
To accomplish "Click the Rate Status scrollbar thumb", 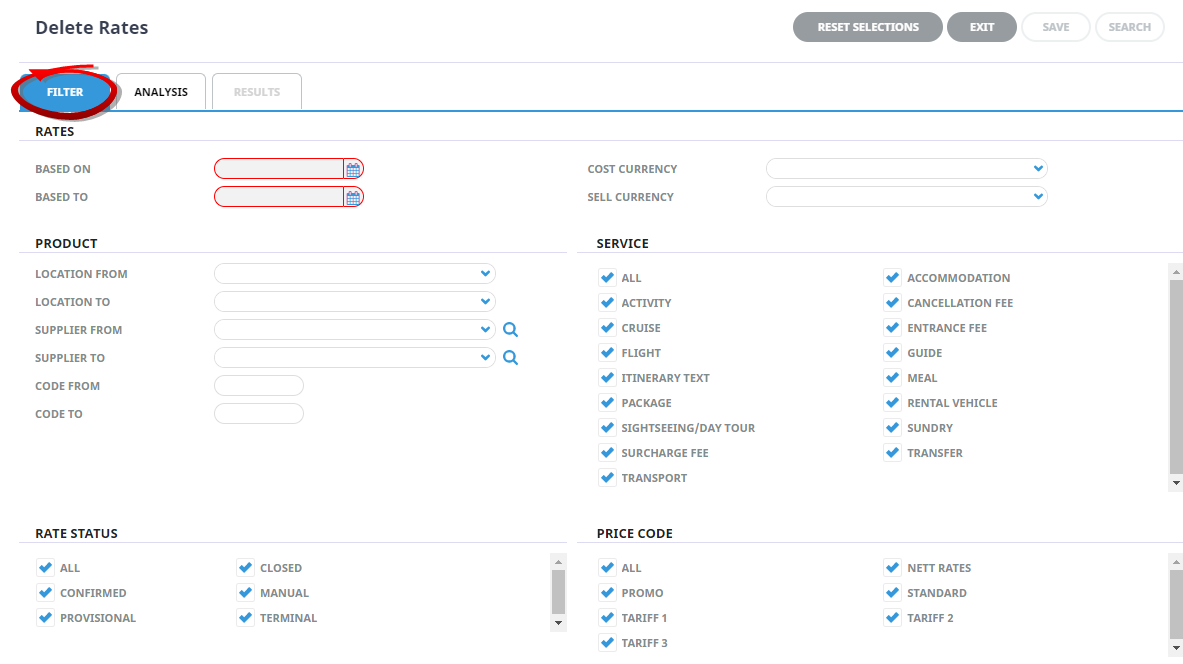I will click(x=558, y=591).
